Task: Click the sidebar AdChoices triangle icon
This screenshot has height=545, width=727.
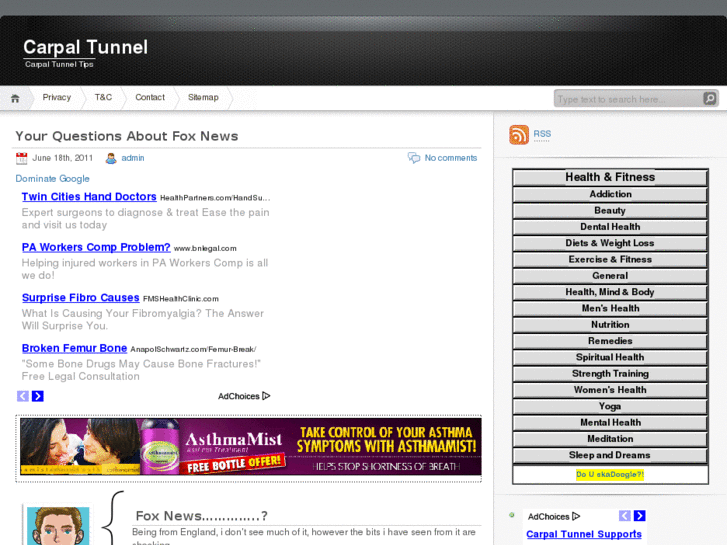Action: pos(576,516)
